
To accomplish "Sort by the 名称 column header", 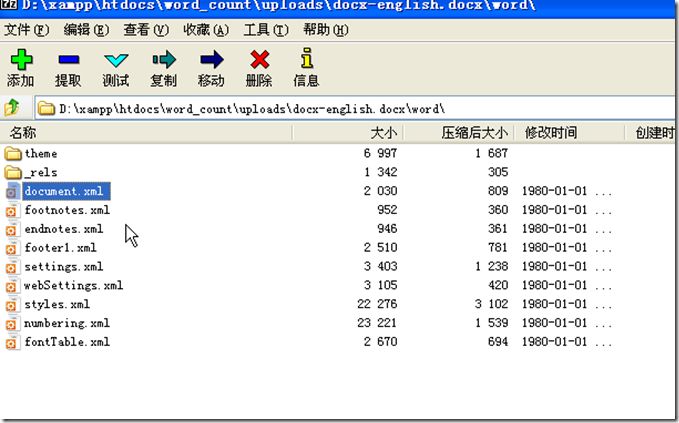I will [x=146, y=133].
